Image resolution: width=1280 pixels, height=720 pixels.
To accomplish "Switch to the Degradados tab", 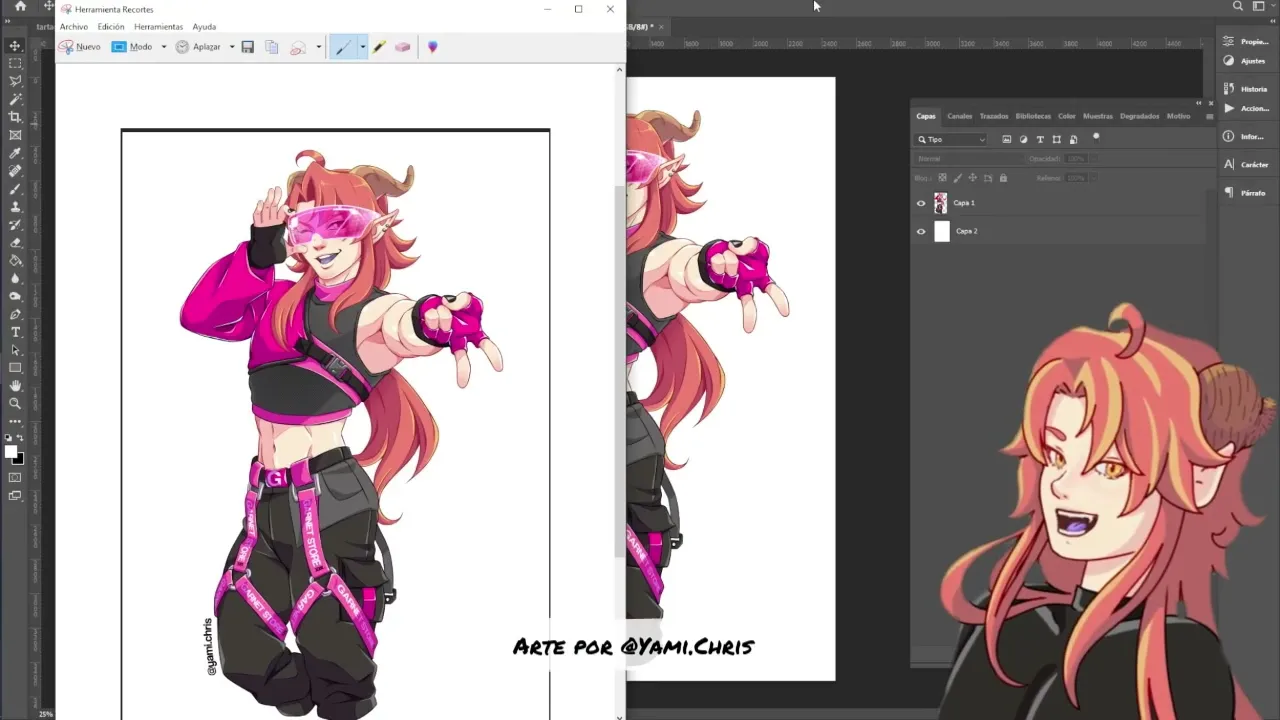I will pyautogui.click(x=1139, y=116).
